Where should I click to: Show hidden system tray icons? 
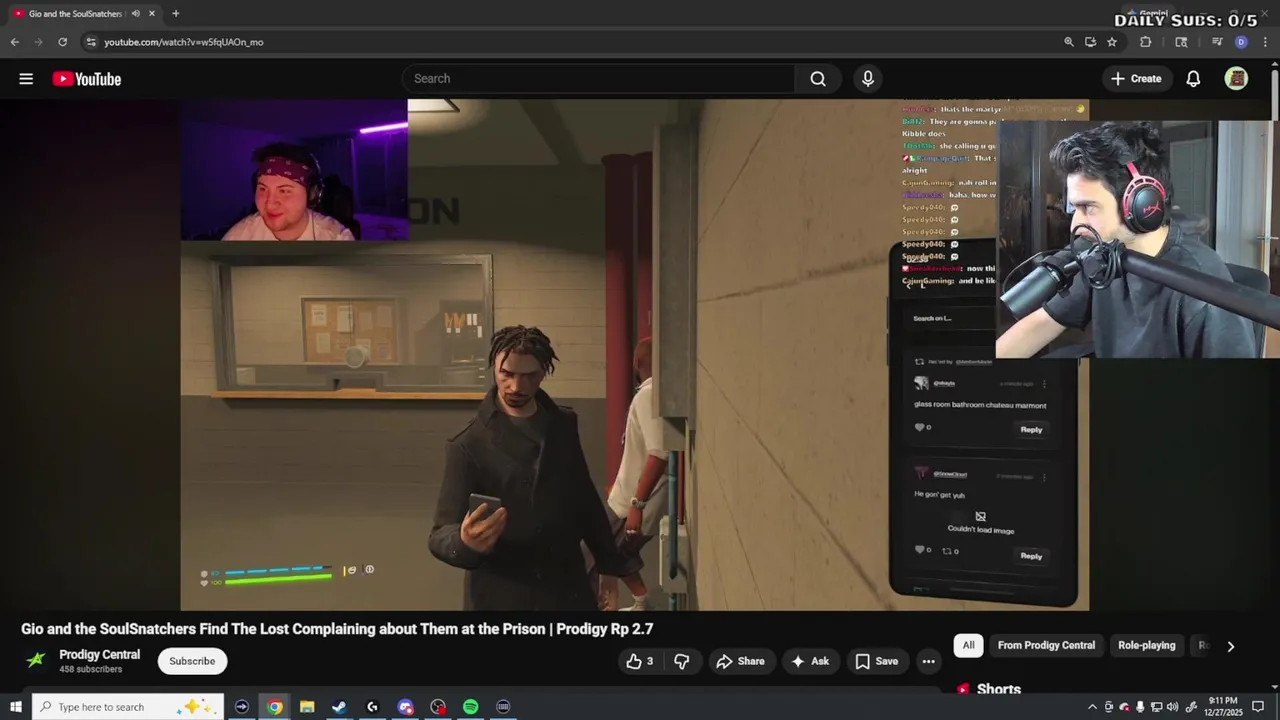(x=1092, y=707)
